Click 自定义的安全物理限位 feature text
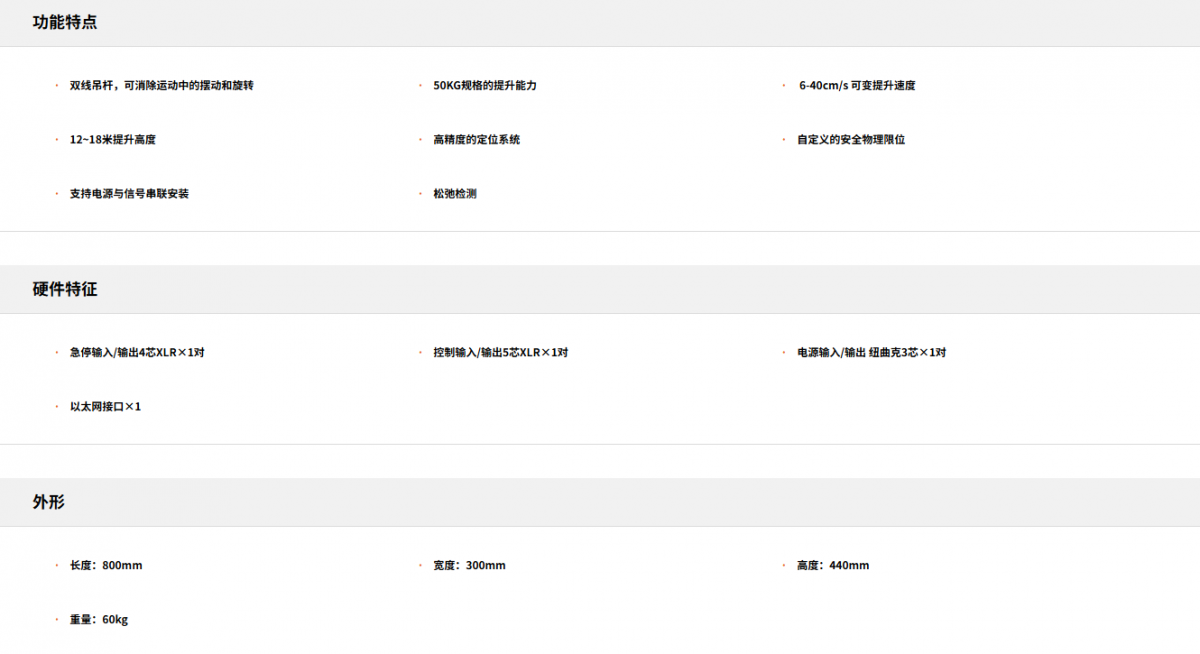Image resolution: width=1200 pixels, height=654 pixels. click(x=850, y=140)
